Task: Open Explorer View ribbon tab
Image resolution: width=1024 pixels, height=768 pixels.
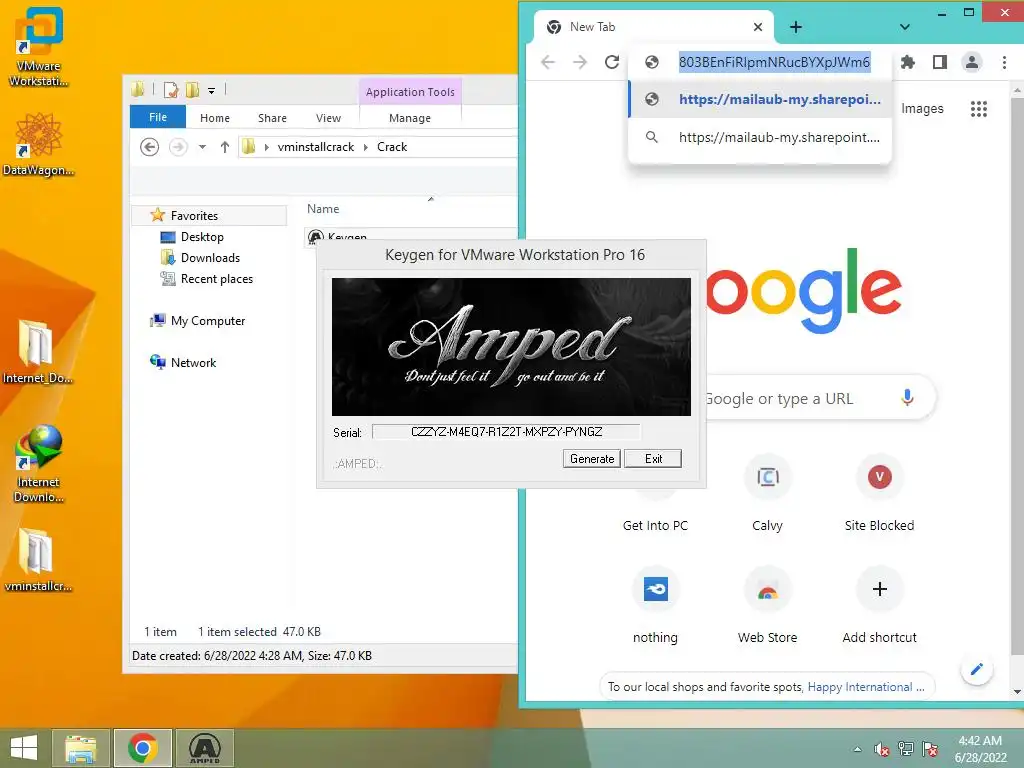Action: pyautogui.click(x=328, y=118)
